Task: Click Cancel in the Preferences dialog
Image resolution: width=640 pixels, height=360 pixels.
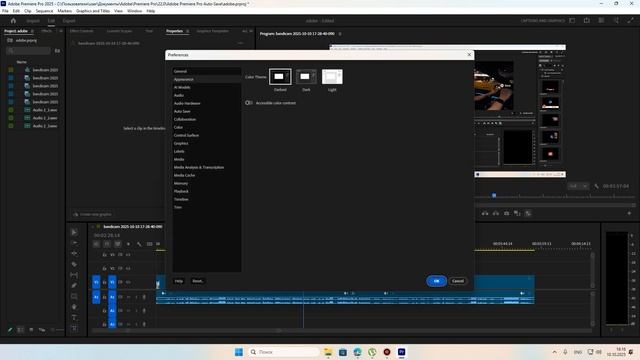Action: click(458, 281)
